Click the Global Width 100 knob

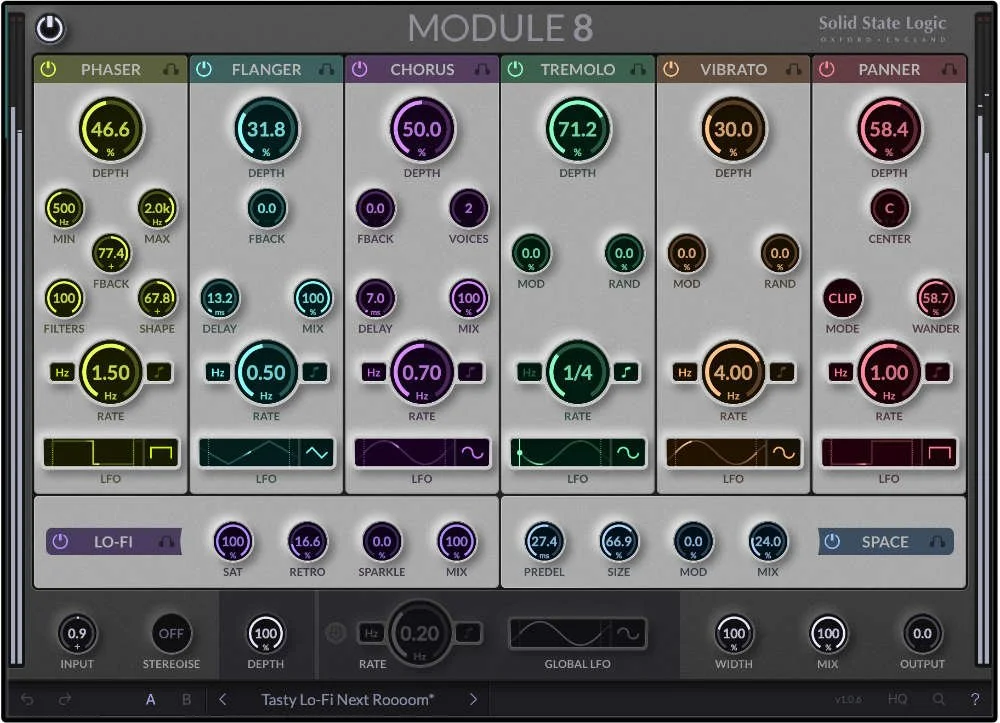[733, 633]
